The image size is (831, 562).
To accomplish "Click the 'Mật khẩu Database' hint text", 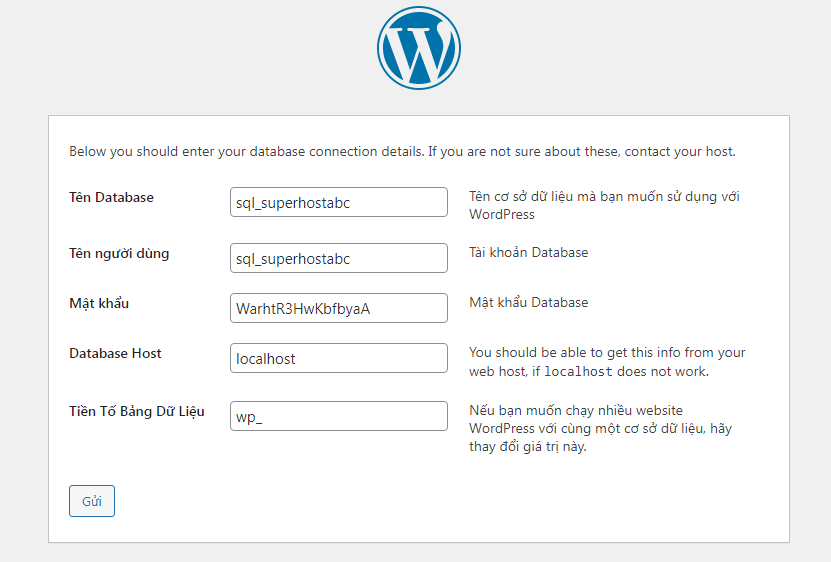I will click(528, 302).
